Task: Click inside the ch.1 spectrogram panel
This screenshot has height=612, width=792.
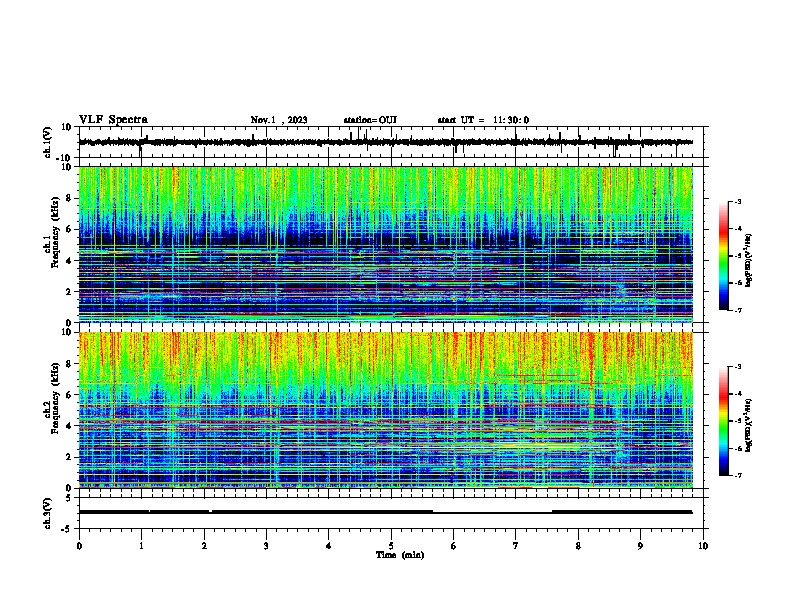Action: (386, 244)
